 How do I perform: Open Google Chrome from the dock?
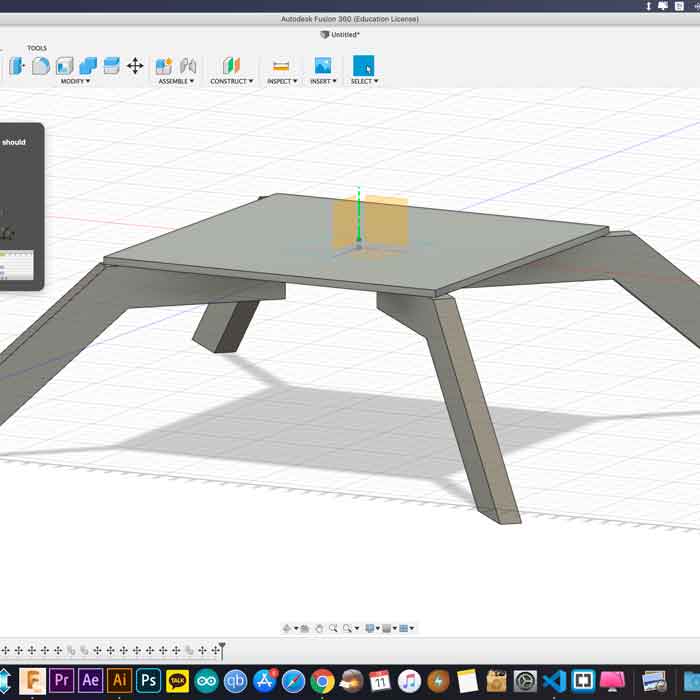322,681
